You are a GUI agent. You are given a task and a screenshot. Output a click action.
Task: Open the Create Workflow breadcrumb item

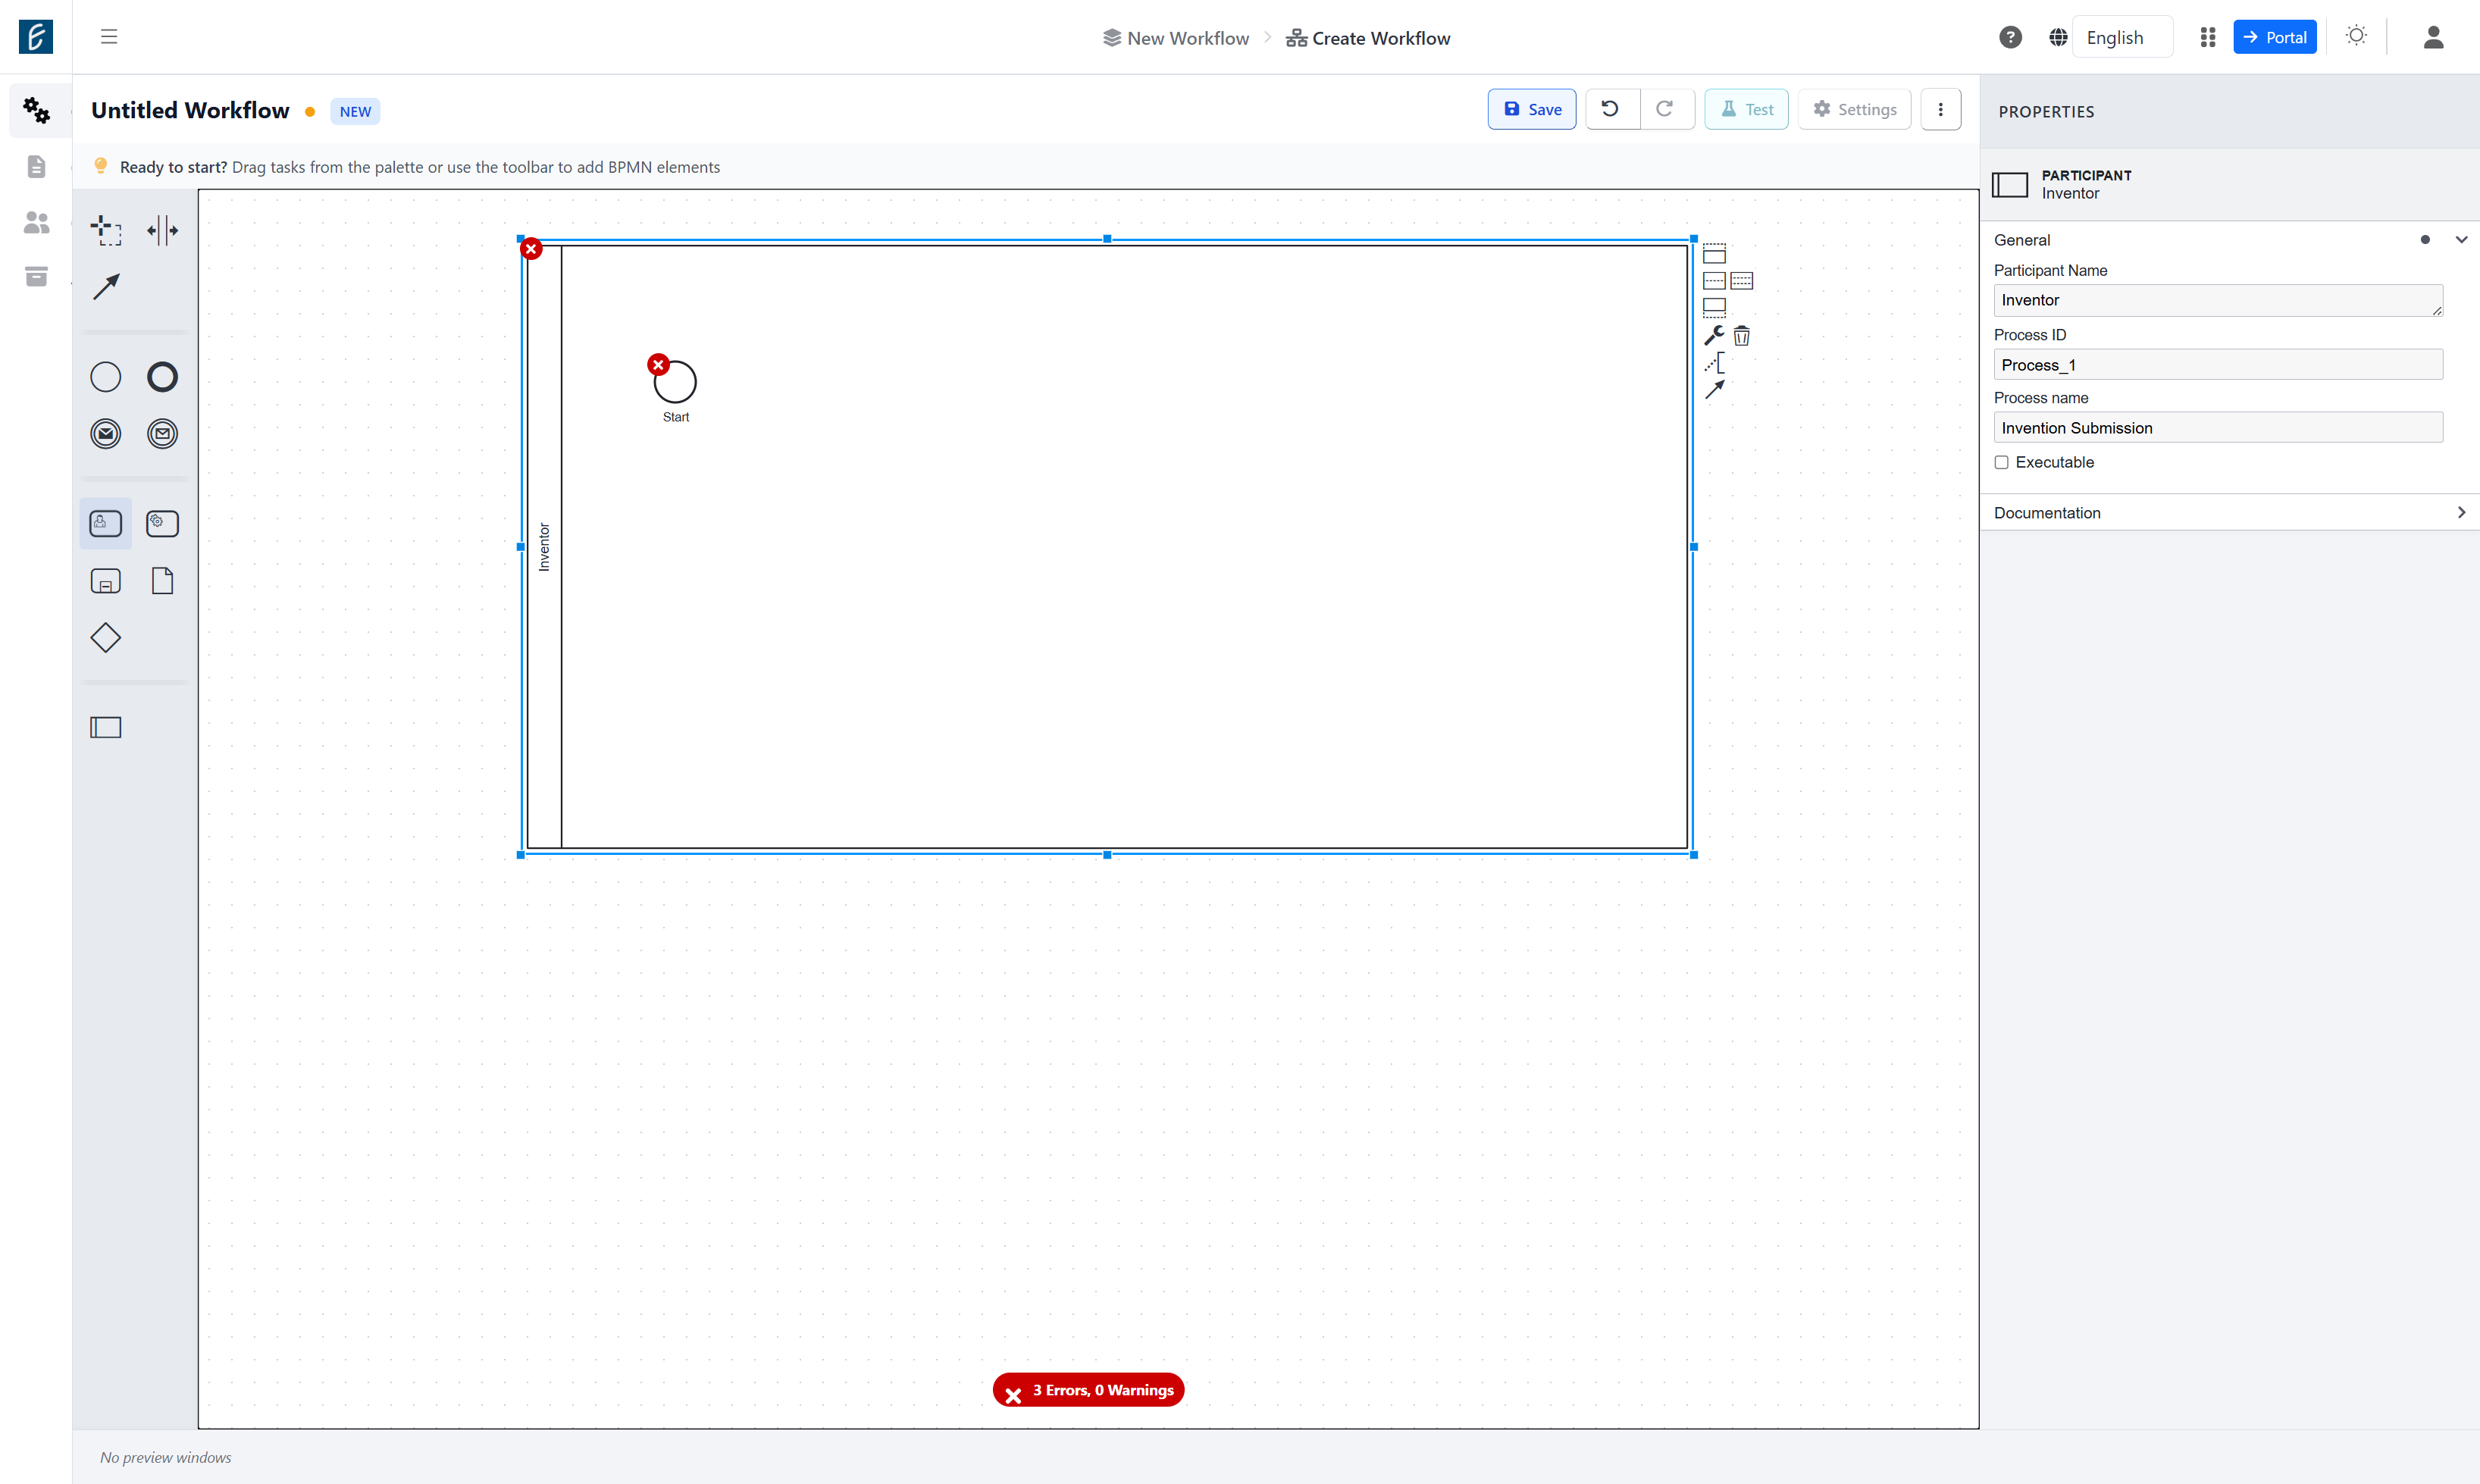(1367, 38)
